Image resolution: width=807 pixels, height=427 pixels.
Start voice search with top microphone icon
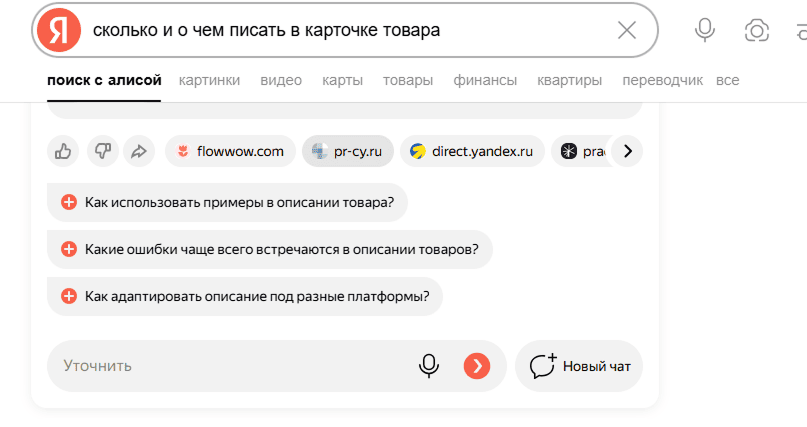click(704, 30)
